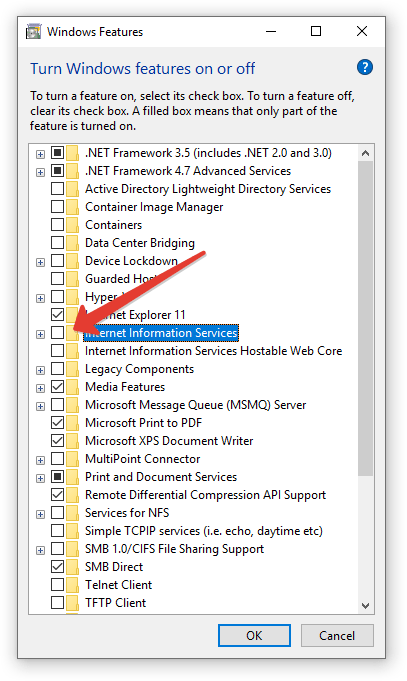Expand the Legacy Components node
Screen dimensions: 407x681
coord(40,370)
